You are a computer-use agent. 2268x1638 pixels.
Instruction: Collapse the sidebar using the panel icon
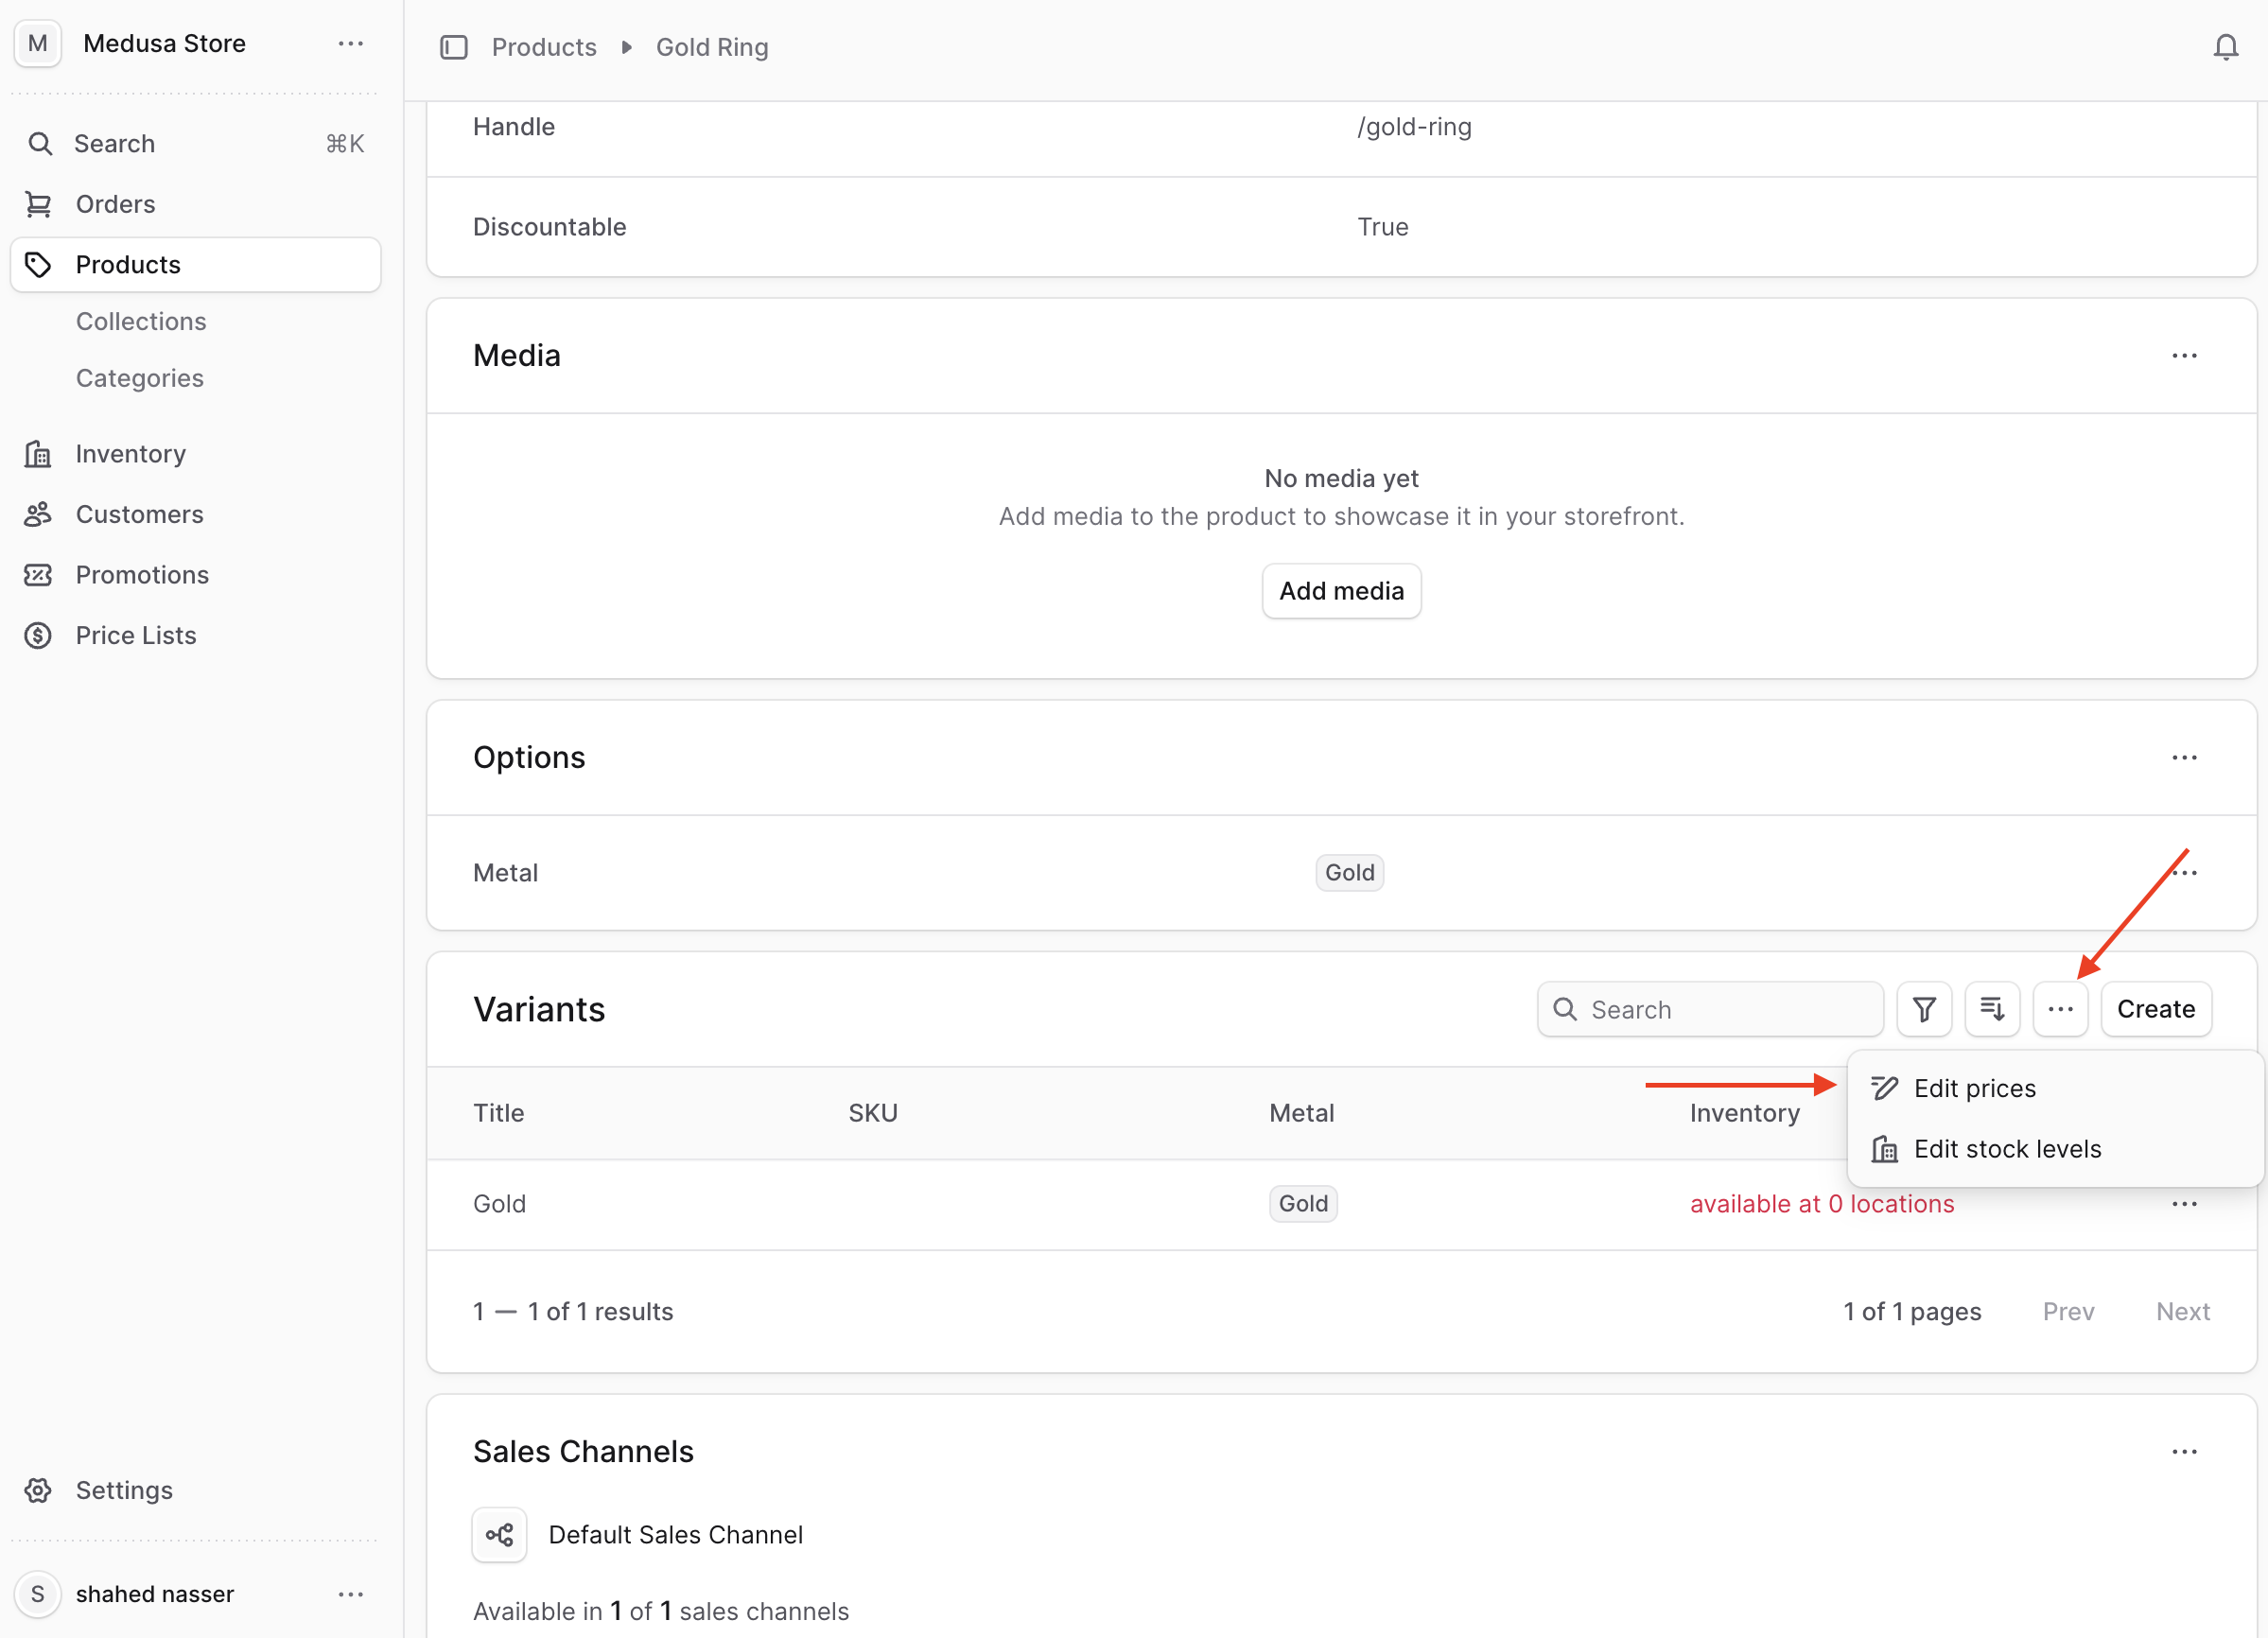[455, 47]
